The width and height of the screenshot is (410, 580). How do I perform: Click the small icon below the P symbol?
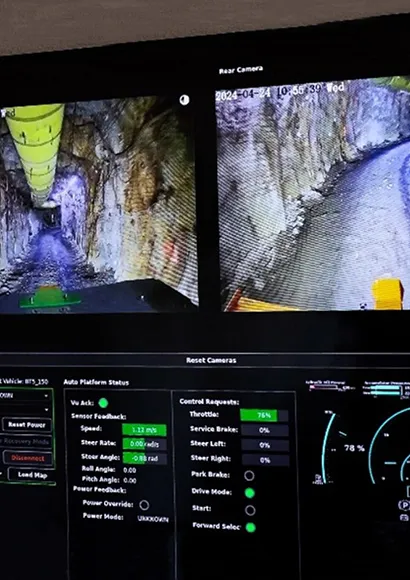point(405,517)
